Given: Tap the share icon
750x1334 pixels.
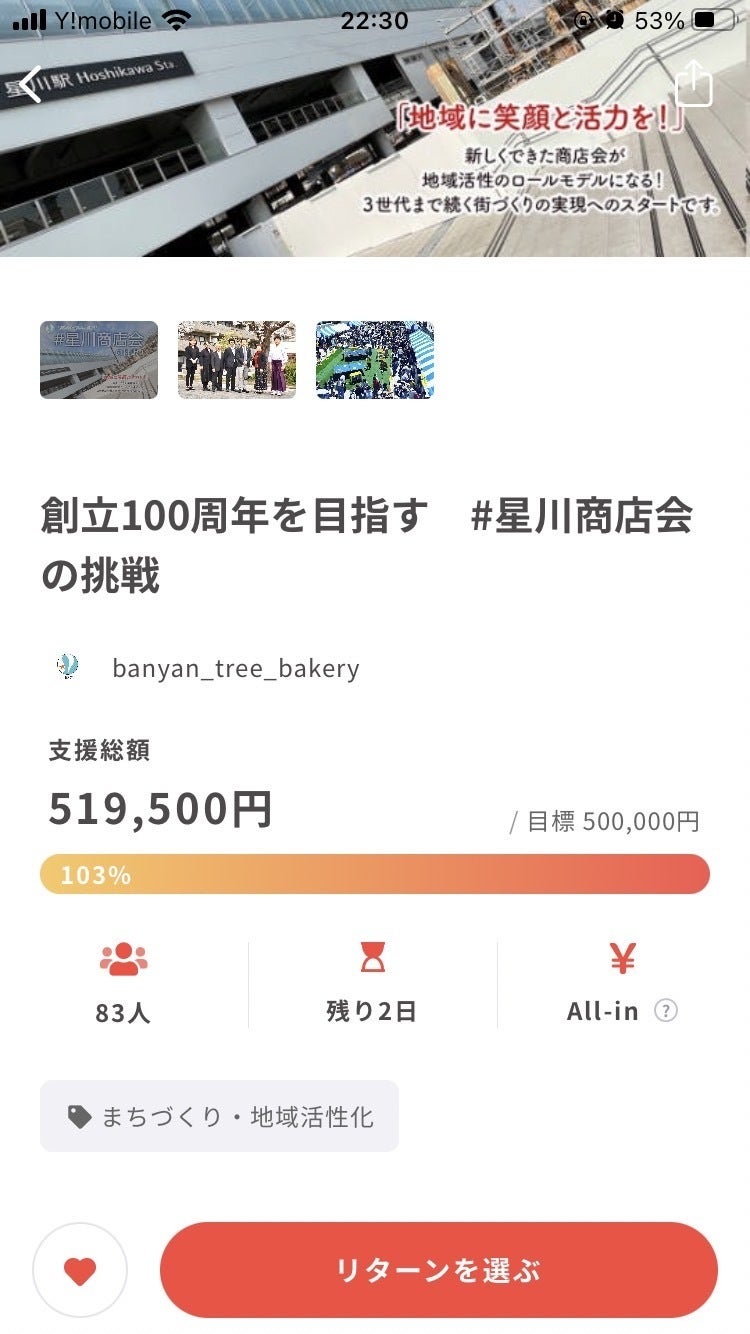Looking at the screenshot, I should [x=694, y=84].
